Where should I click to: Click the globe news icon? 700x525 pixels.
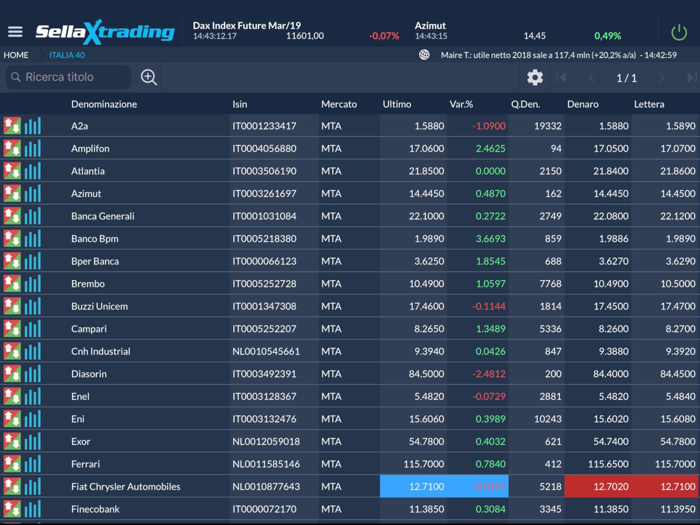tap(424, 55)
